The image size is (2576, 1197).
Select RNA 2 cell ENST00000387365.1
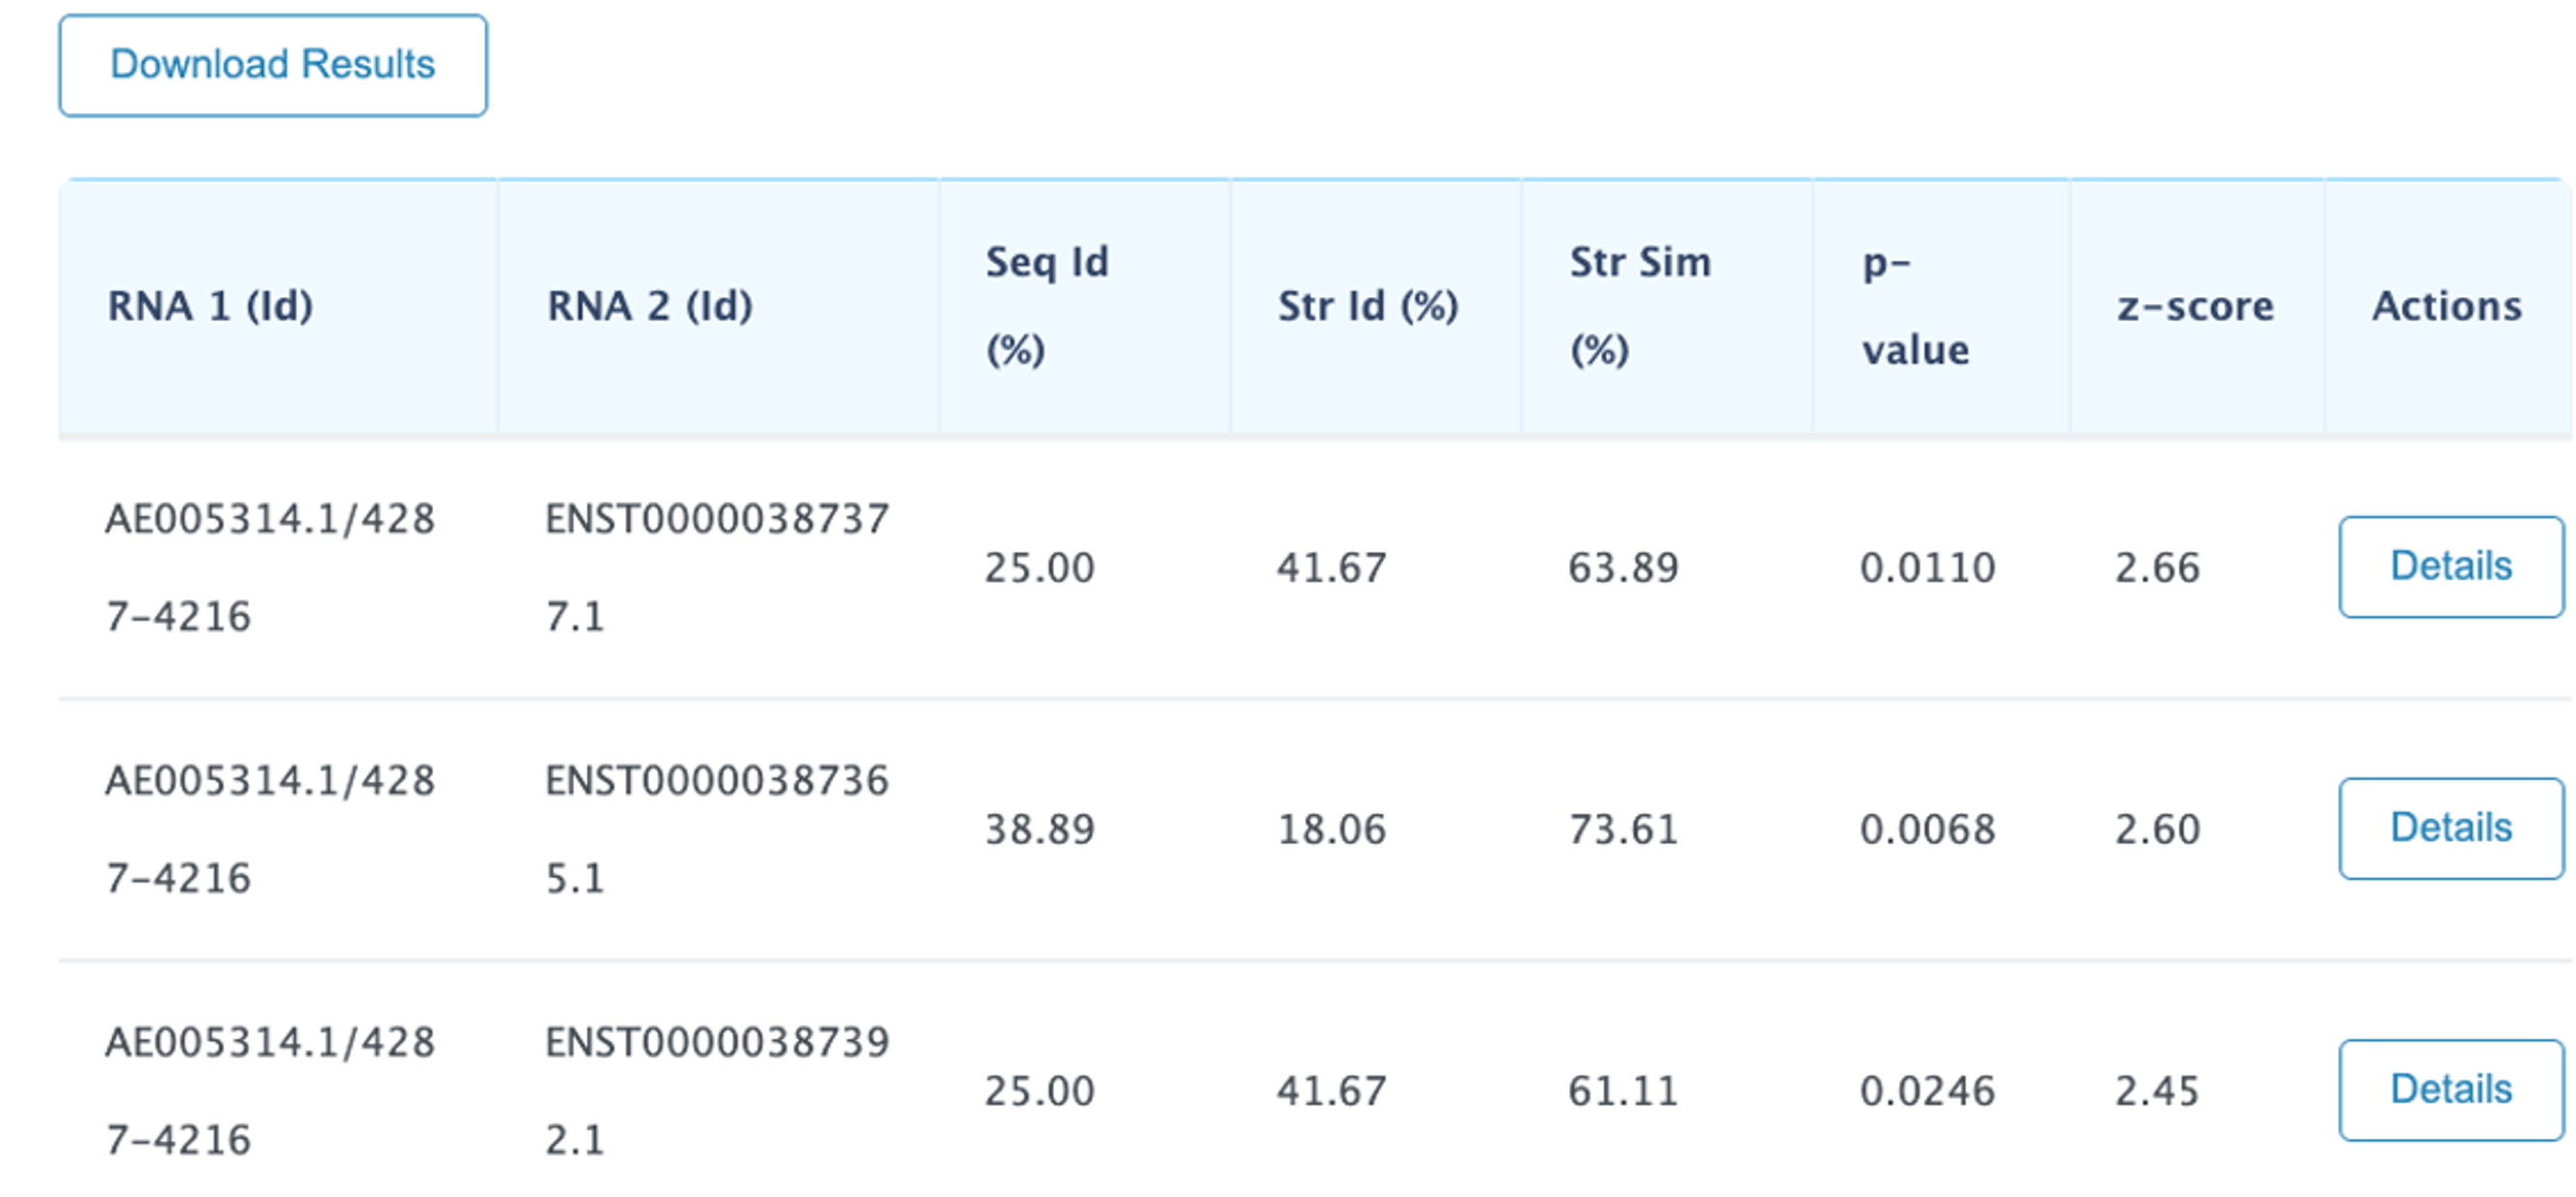(717, 829)
